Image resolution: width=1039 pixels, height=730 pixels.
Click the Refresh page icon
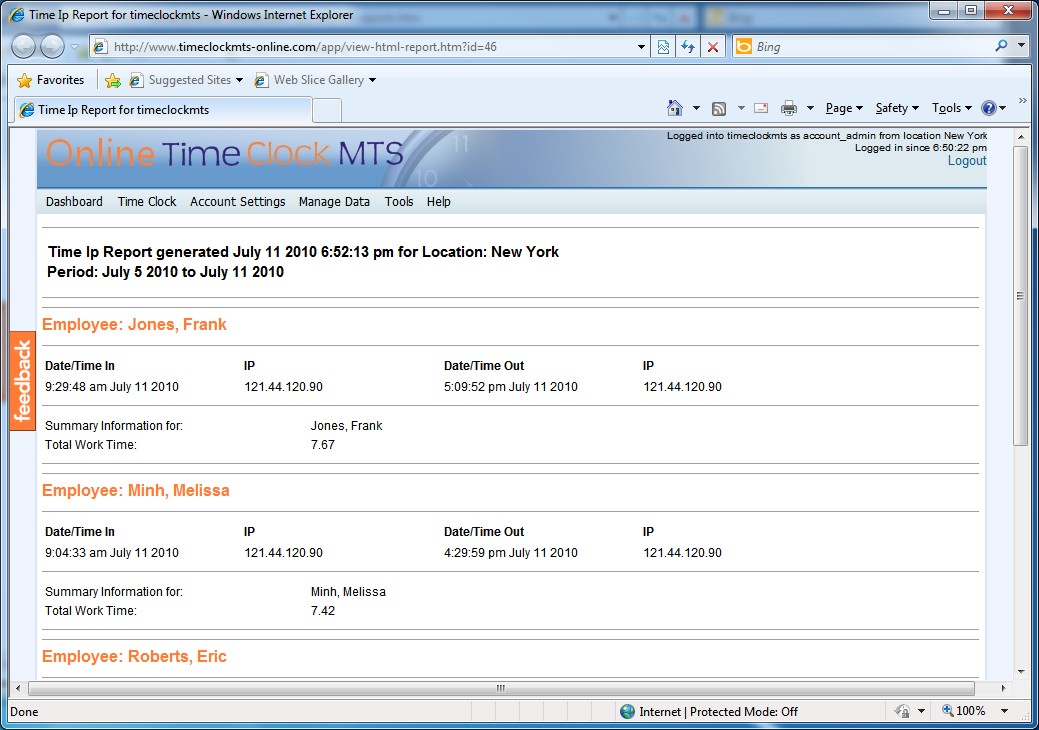pyautogui.click(x=688, y=46)
